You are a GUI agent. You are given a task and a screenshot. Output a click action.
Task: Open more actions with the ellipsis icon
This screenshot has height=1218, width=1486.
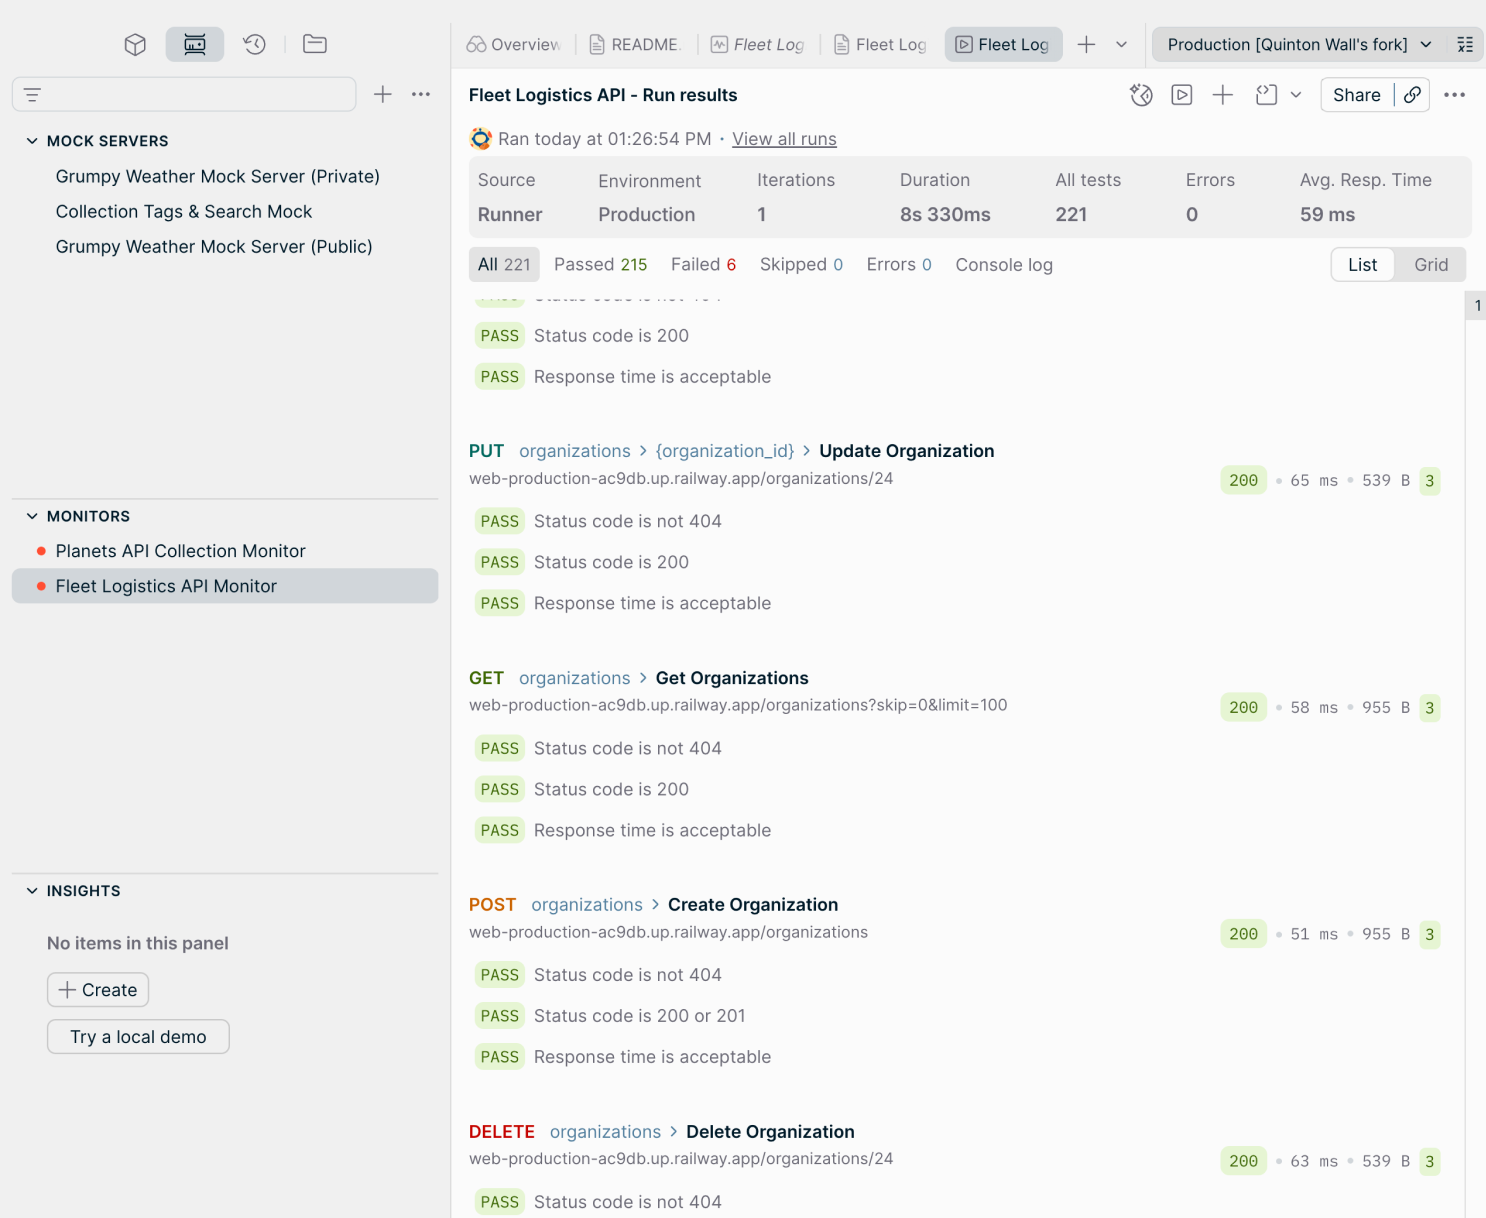tap(1455, 95)
